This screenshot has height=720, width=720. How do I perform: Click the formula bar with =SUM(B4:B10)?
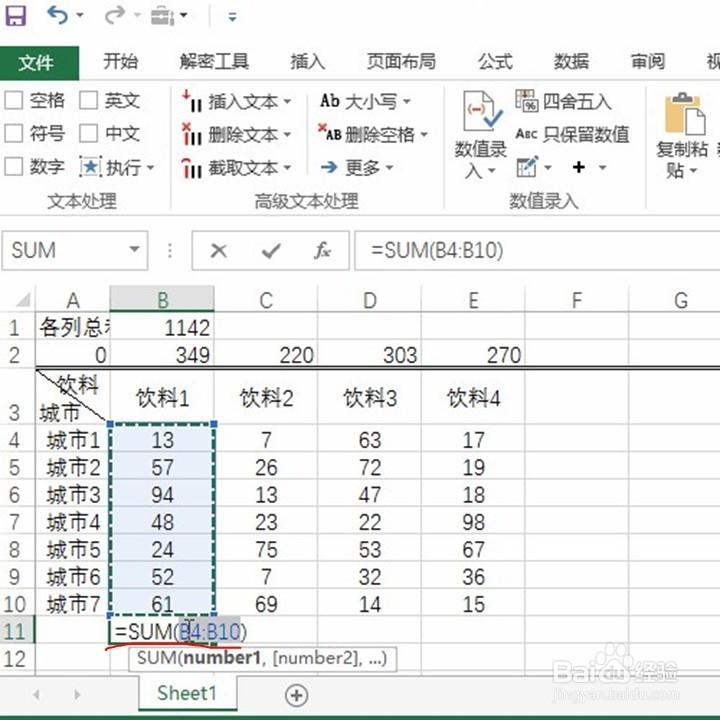pyautogui.click(x=537, y=251)
